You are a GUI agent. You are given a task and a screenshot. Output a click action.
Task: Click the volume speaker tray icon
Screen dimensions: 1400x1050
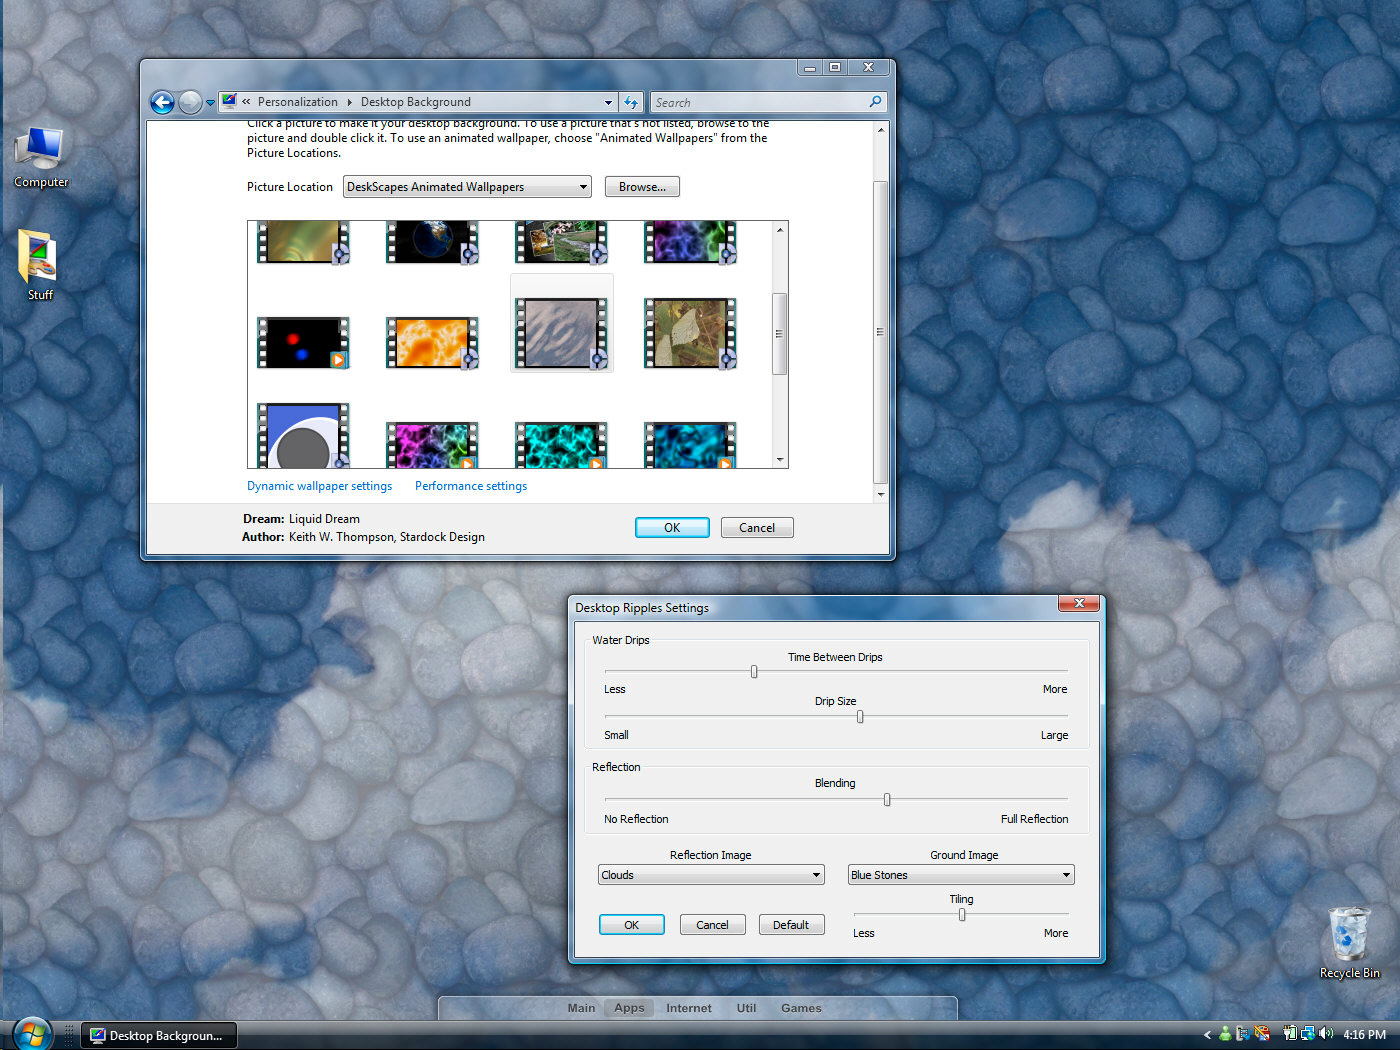point(1326,1034)
